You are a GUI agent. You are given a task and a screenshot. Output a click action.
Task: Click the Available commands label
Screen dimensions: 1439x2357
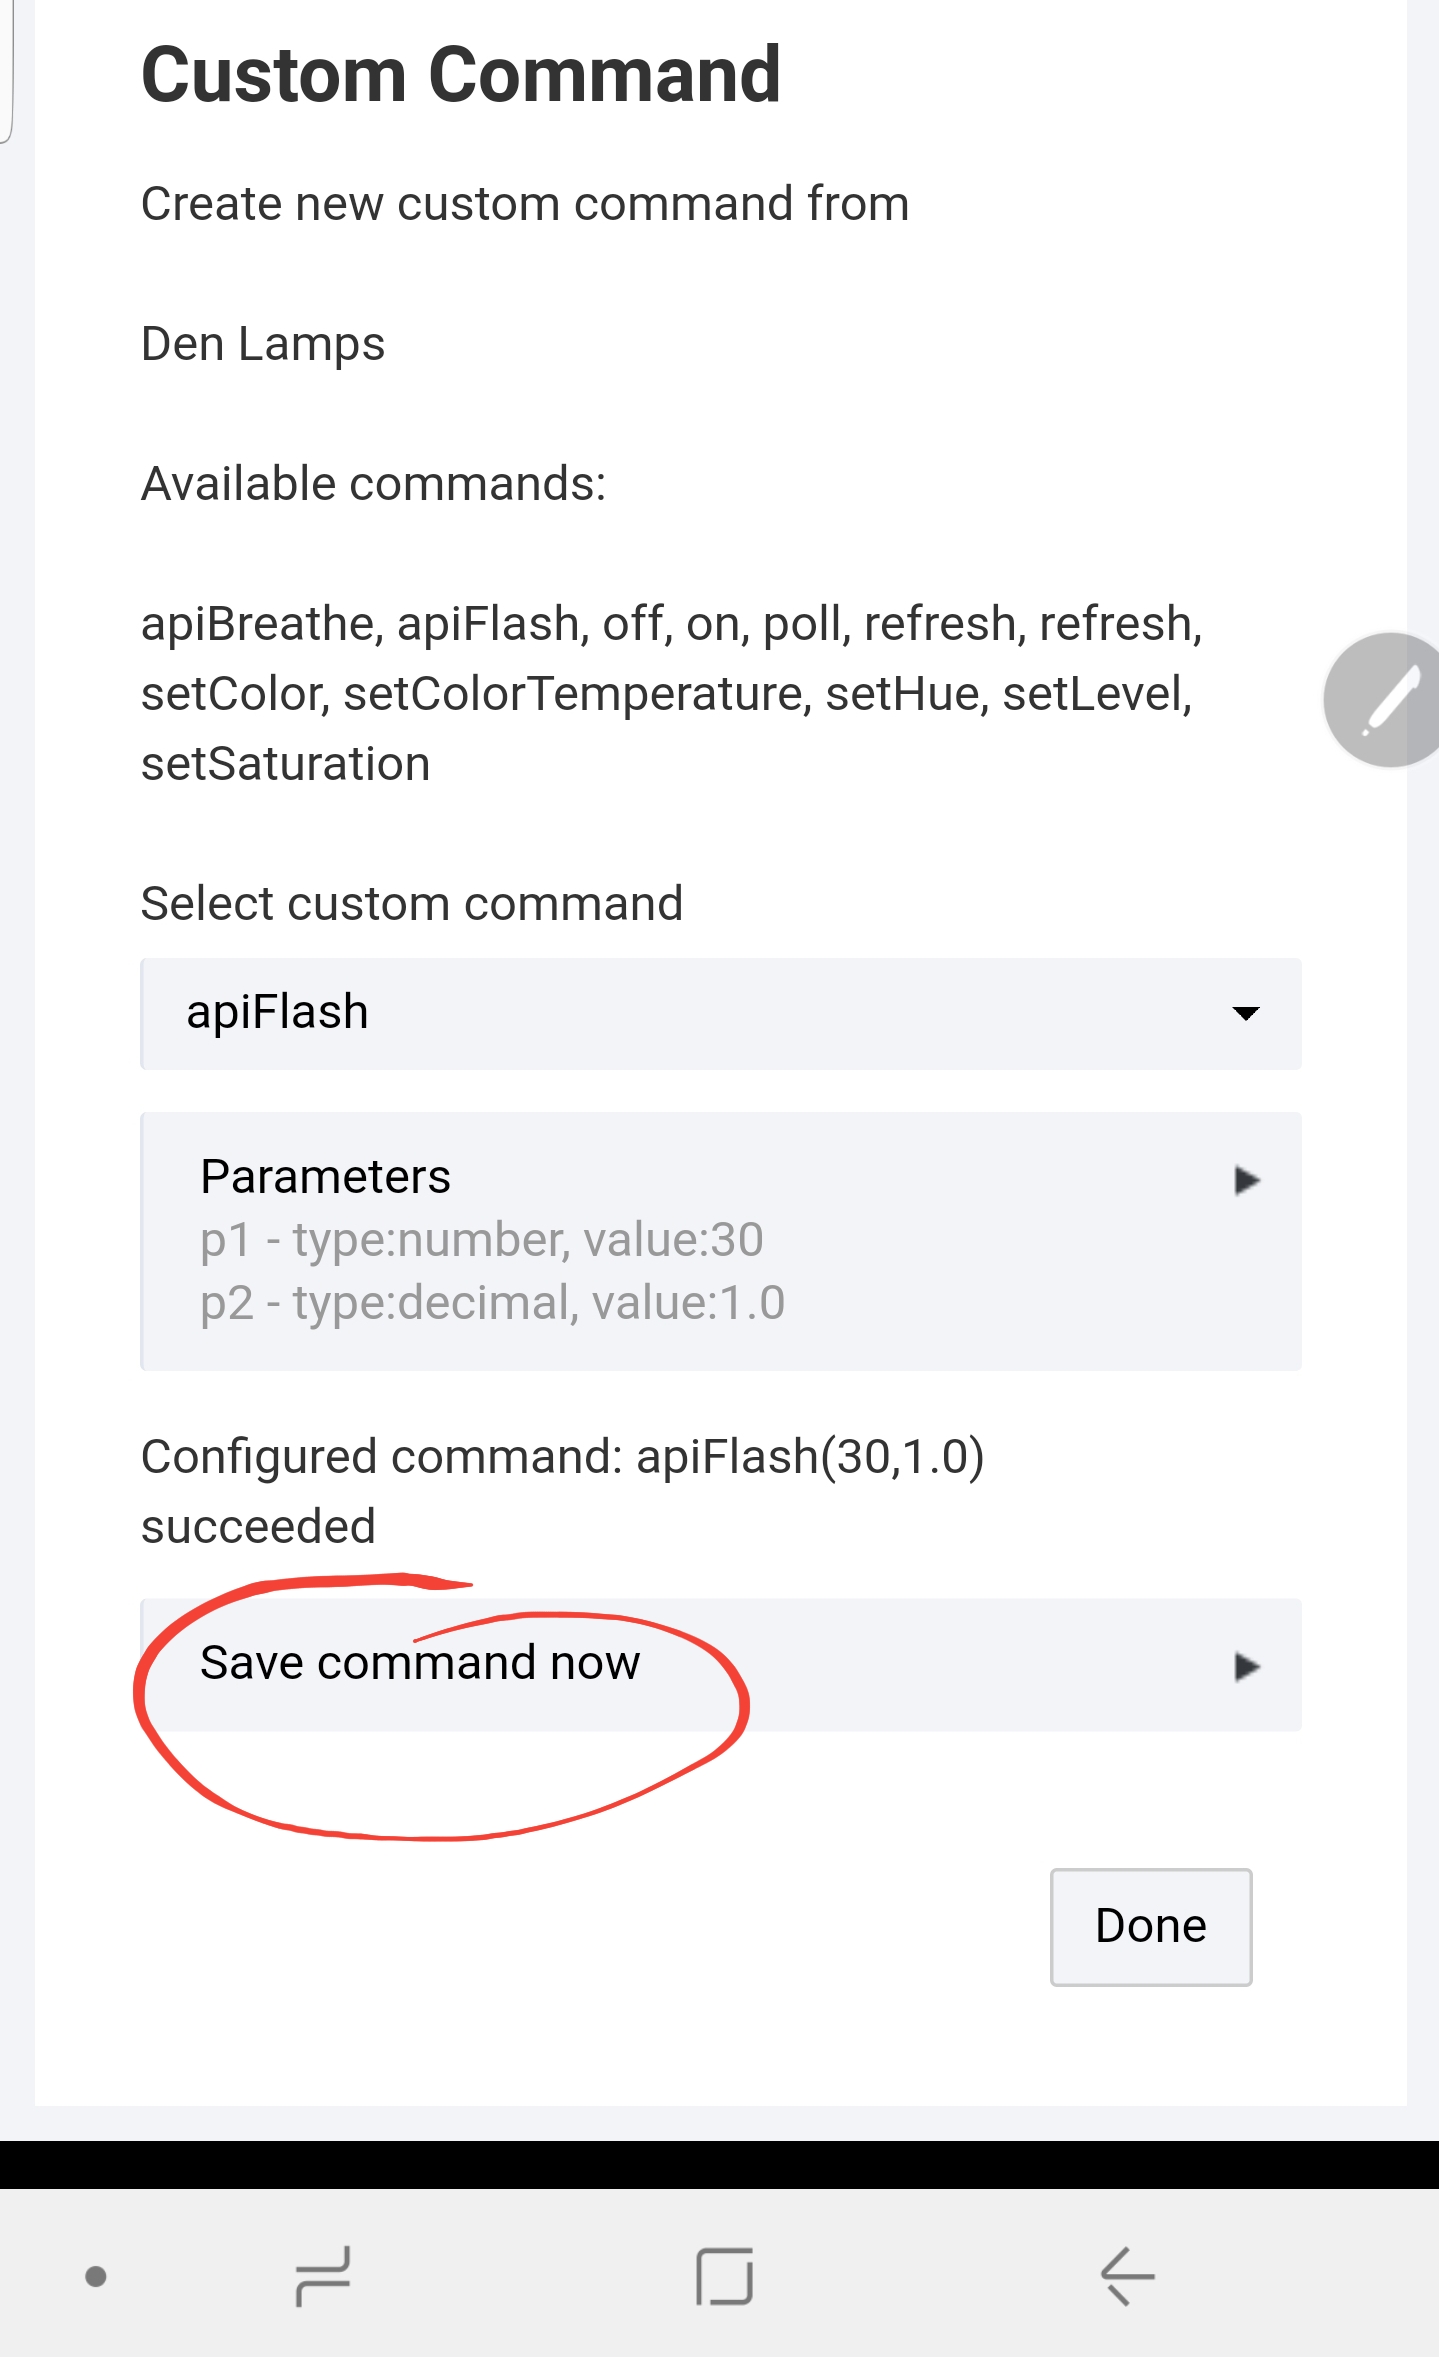pyautogui.click(x=374, y=484)
